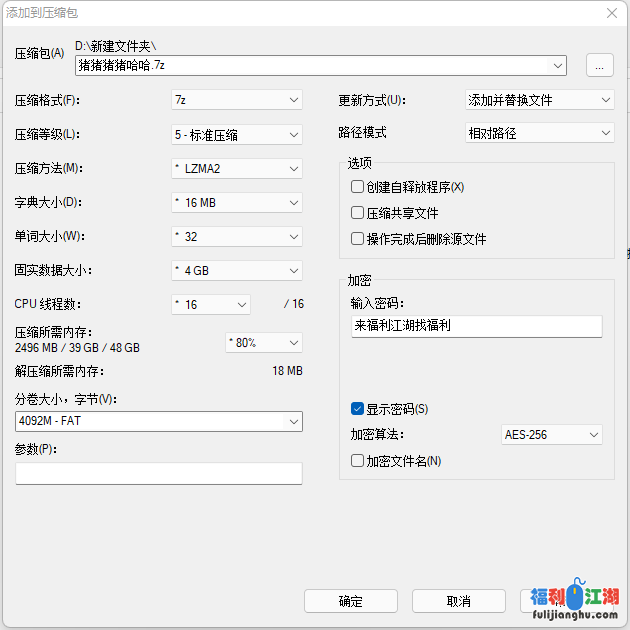Open the 更新方式 dropdown
The width and height of the screenshot is (630, 630).
click(x=539, y=100)
